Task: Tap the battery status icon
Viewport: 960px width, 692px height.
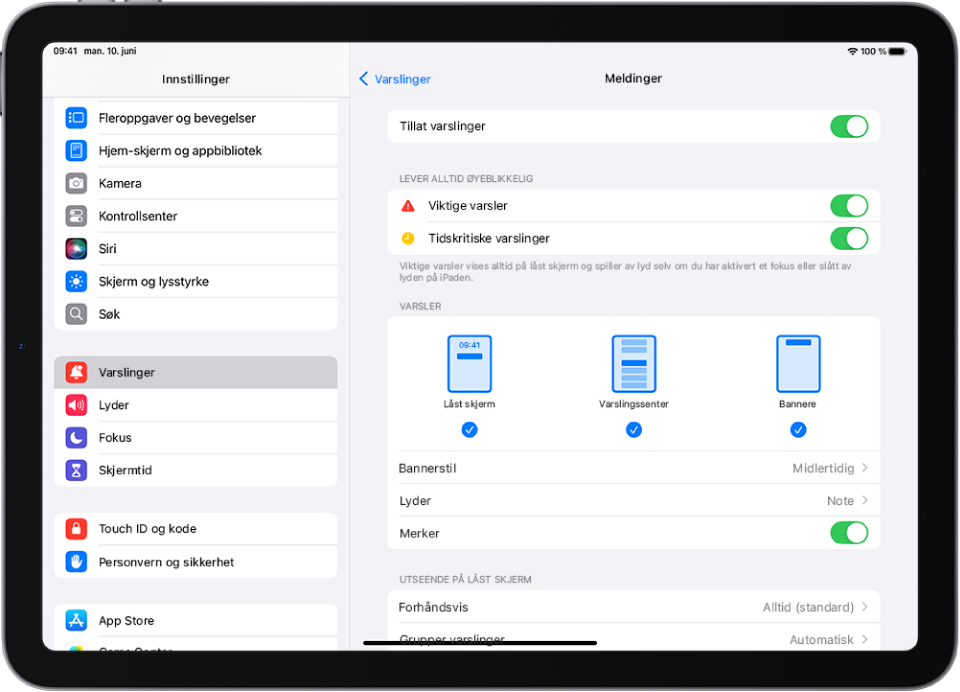Action: (x=898, y=51)
